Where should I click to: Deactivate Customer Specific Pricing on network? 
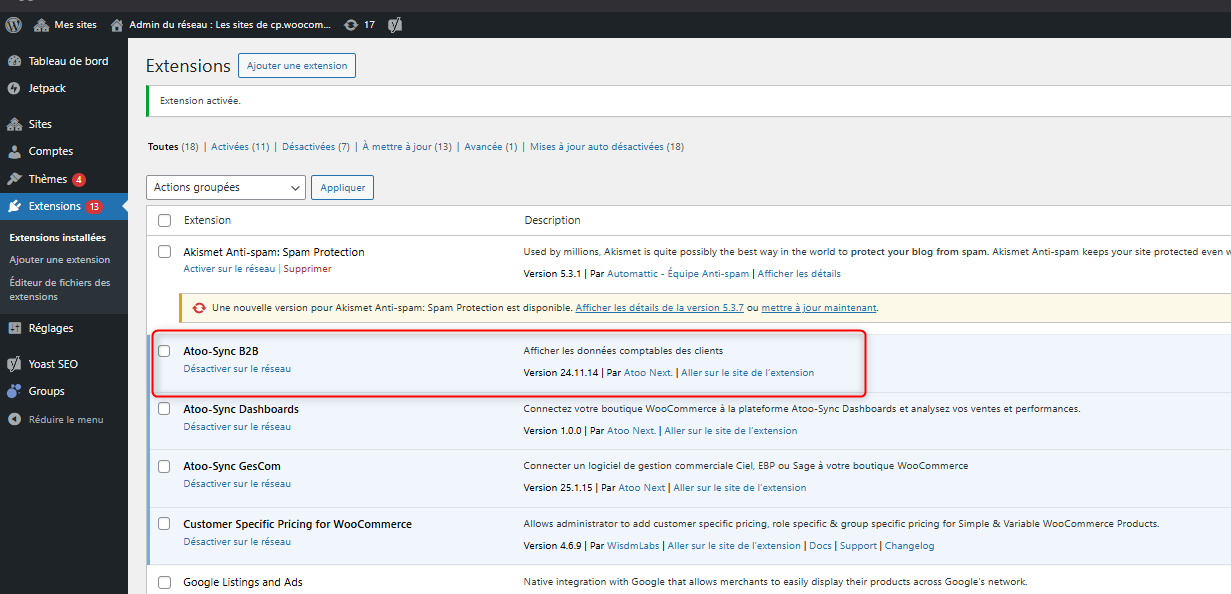point(237,542)
